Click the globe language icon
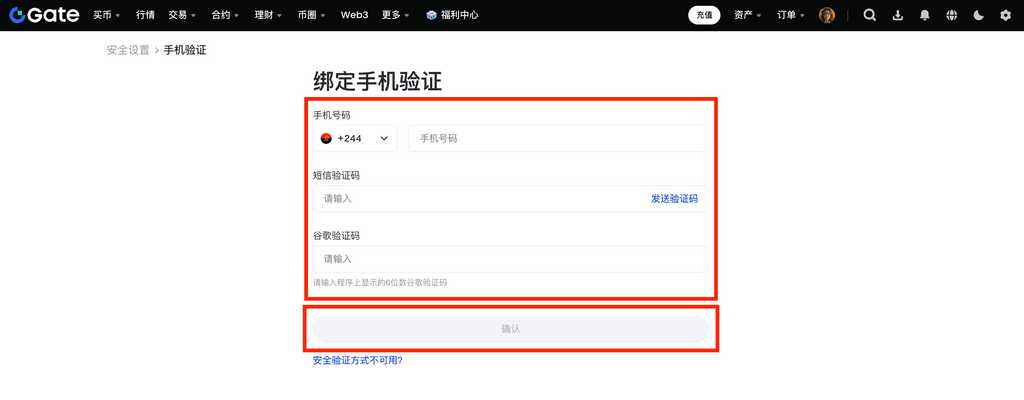Viewport: 1024px width, 400px height. pos(951,15)
